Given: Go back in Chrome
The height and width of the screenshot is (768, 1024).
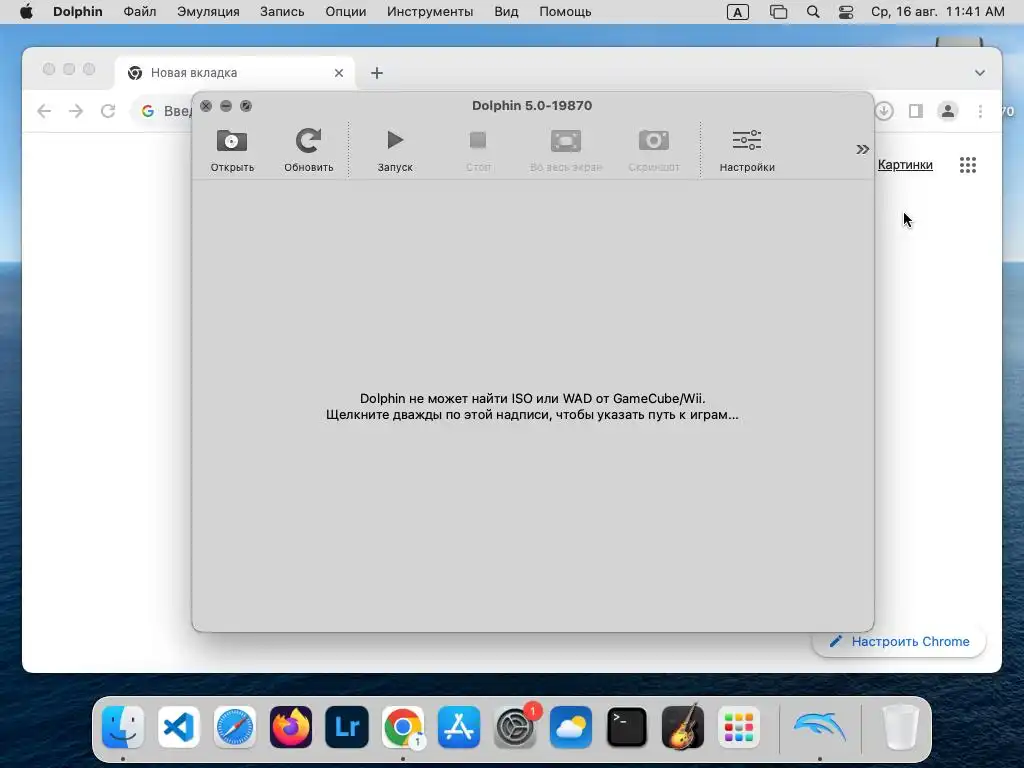Looking at the screenshot, I should (x=44, y=111).
